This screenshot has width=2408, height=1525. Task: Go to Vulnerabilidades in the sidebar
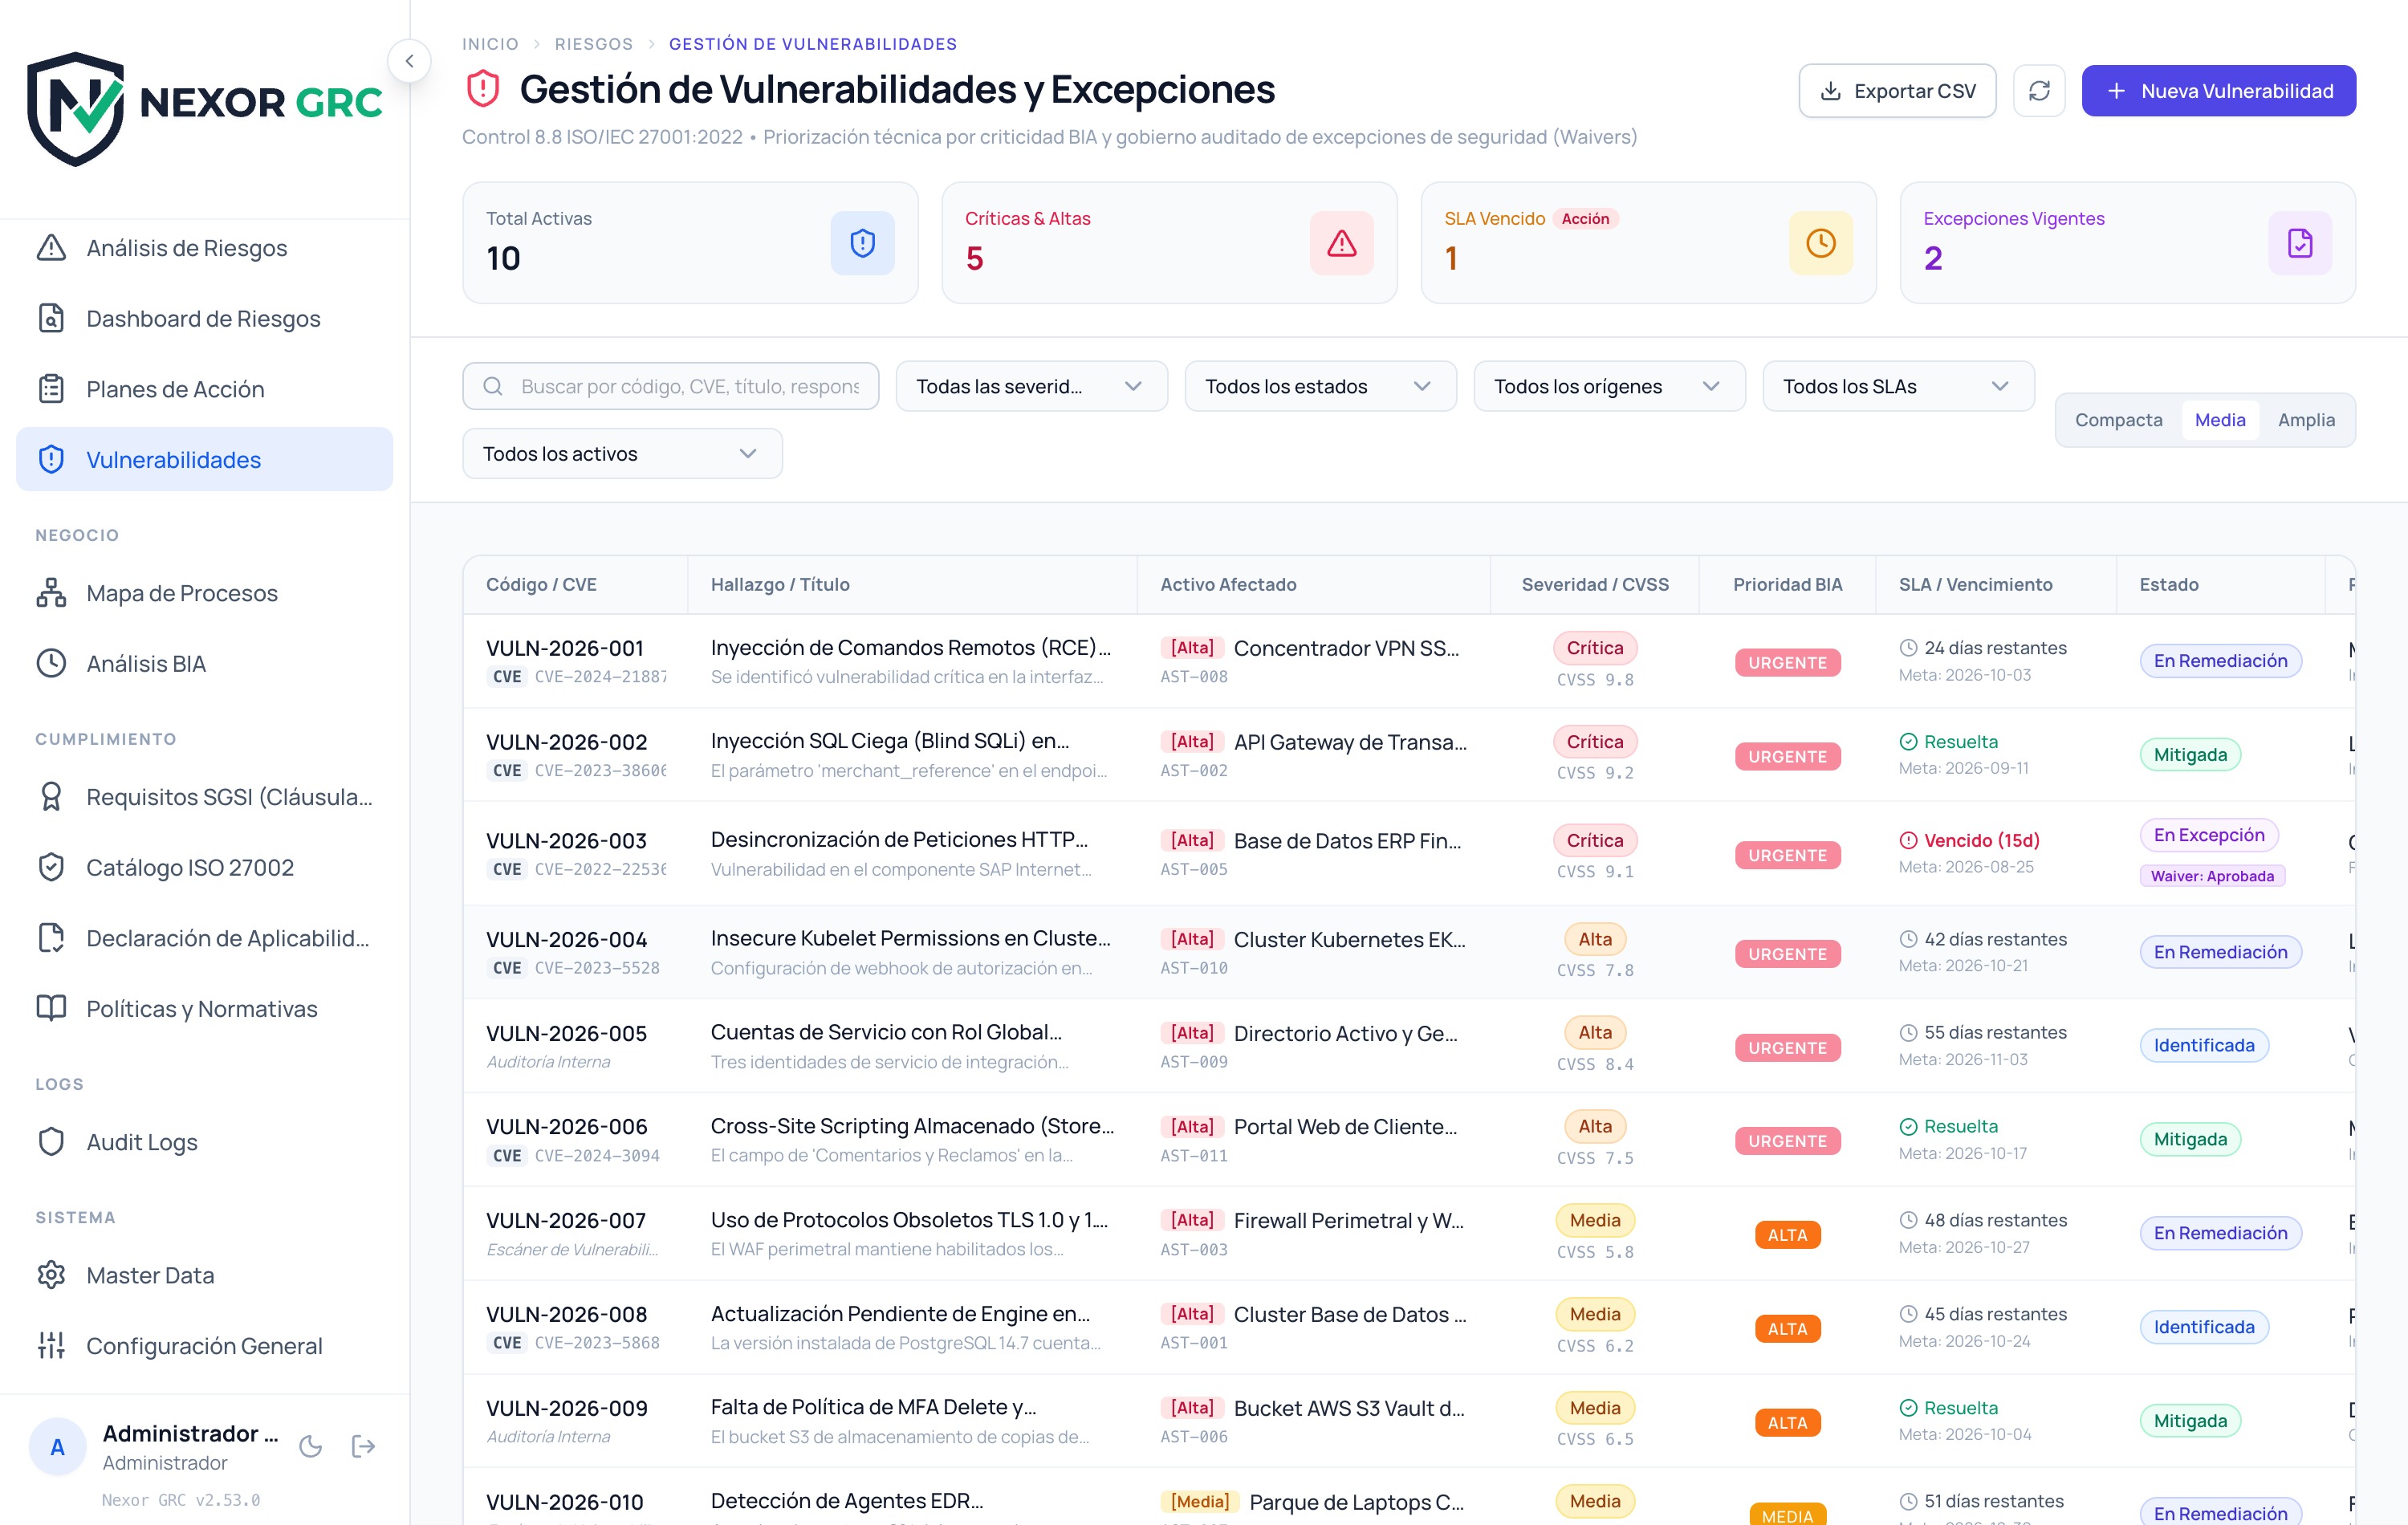click(205, 459)
